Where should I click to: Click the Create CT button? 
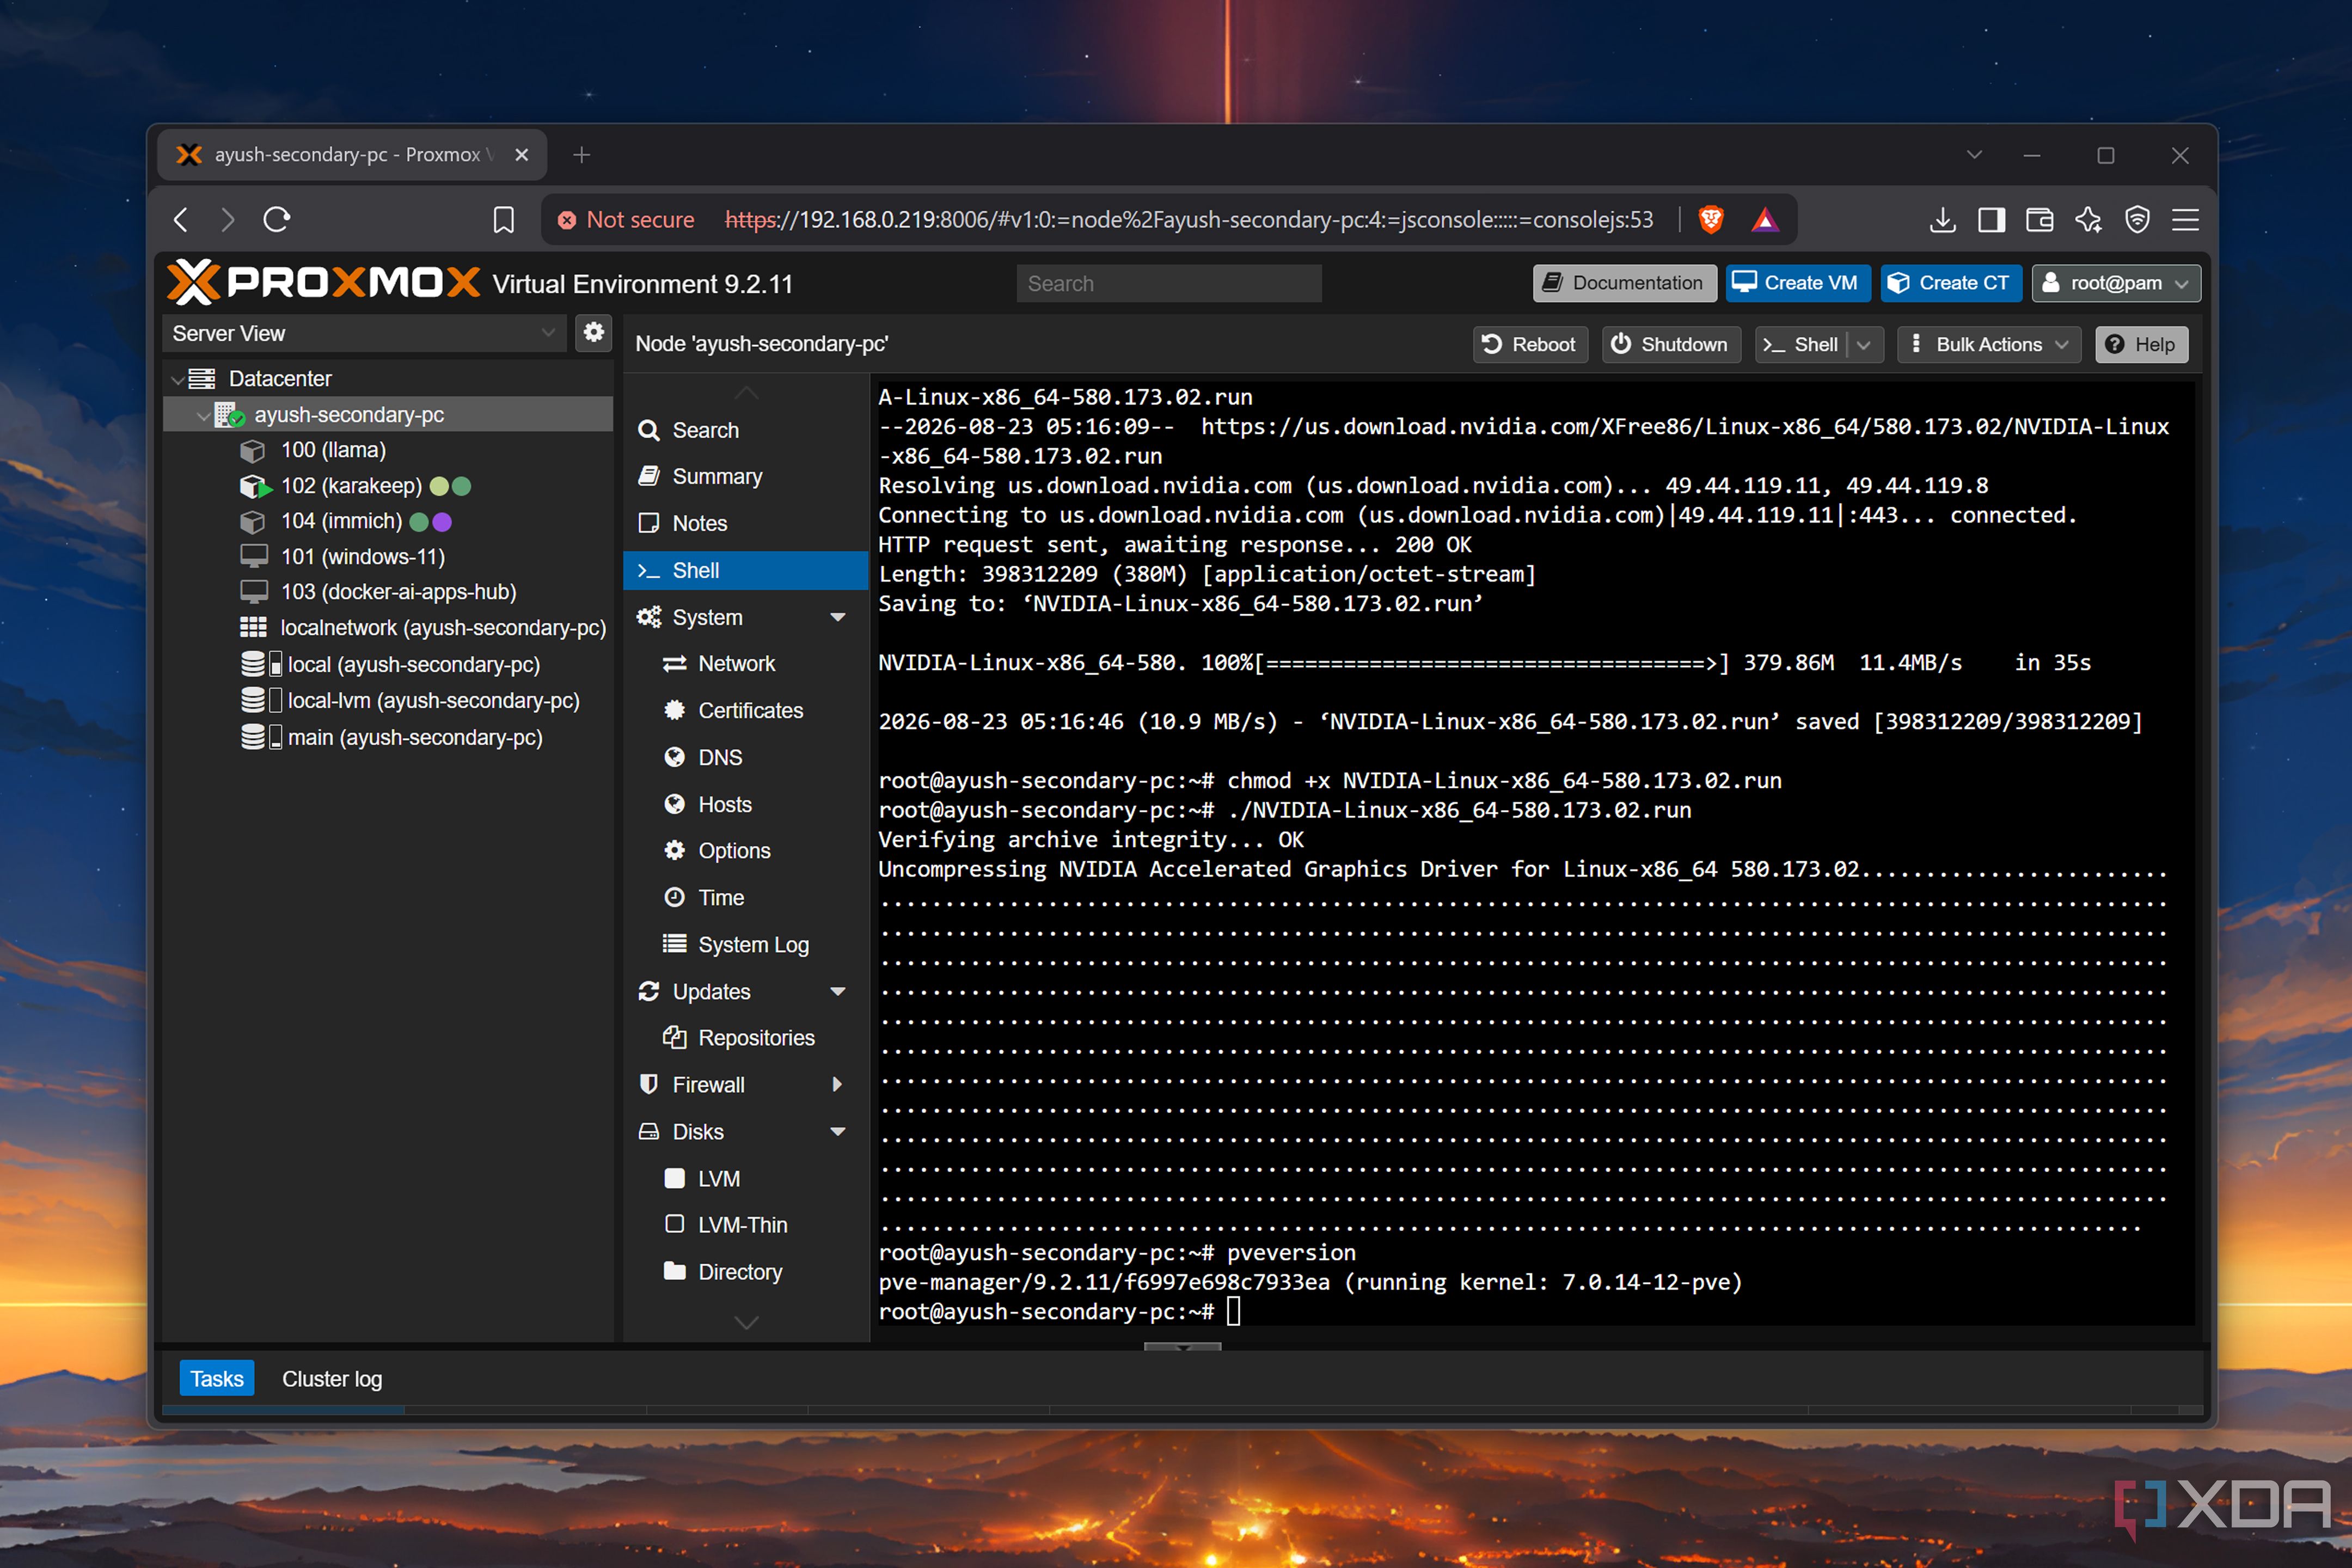[1951, 283]
